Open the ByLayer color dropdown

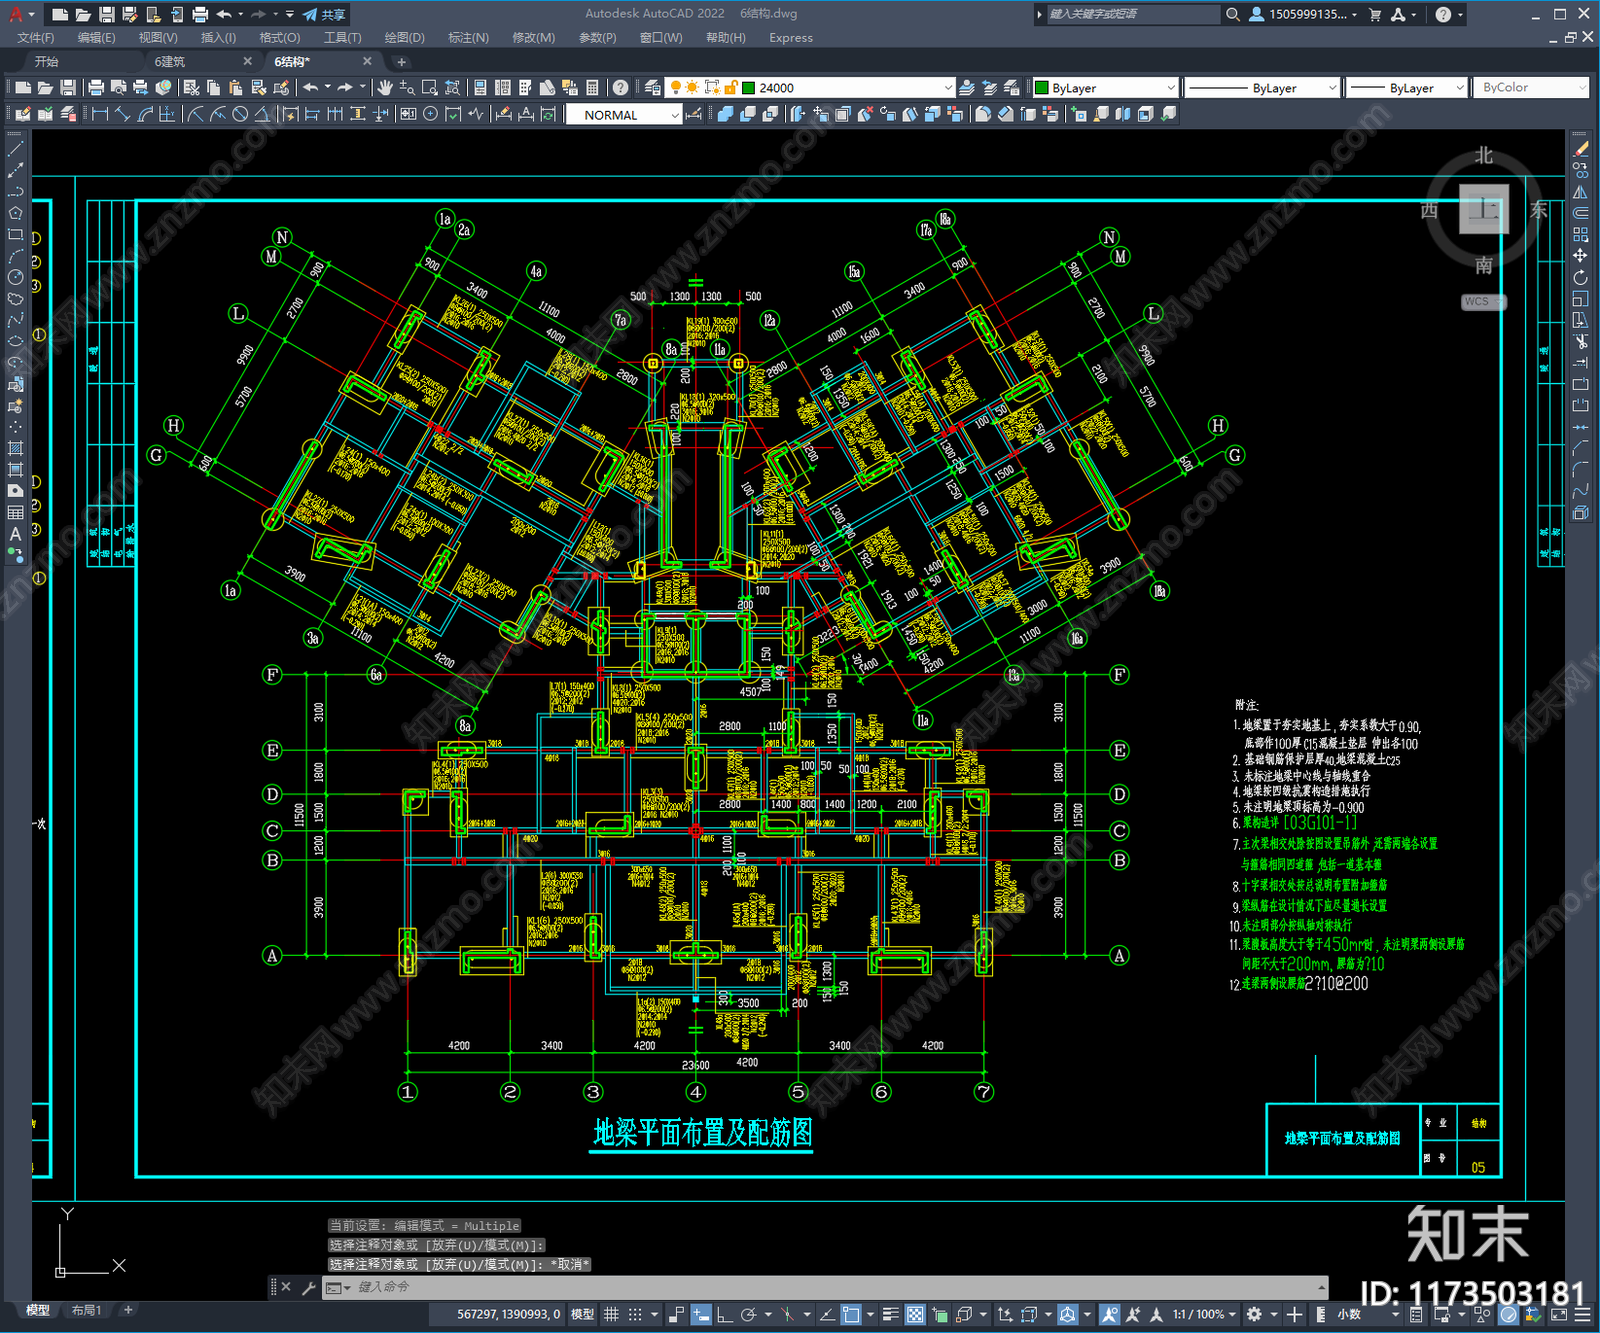(1105, 88)
